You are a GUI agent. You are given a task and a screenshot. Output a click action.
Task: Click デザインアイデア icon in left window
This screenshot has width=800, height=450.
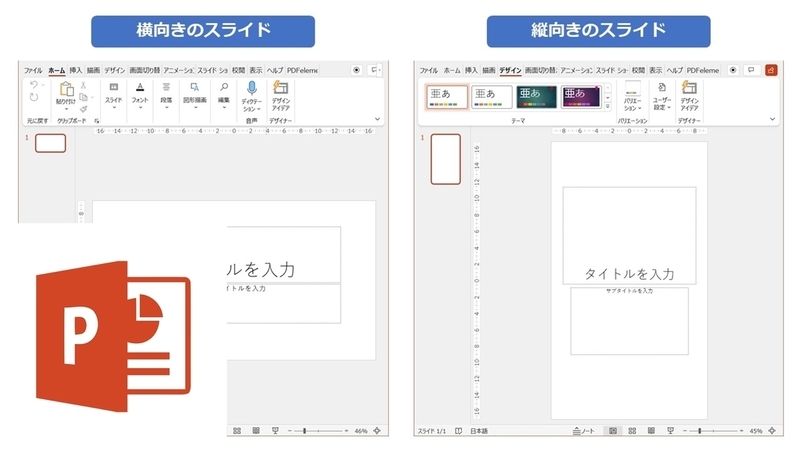coord(281,87)
